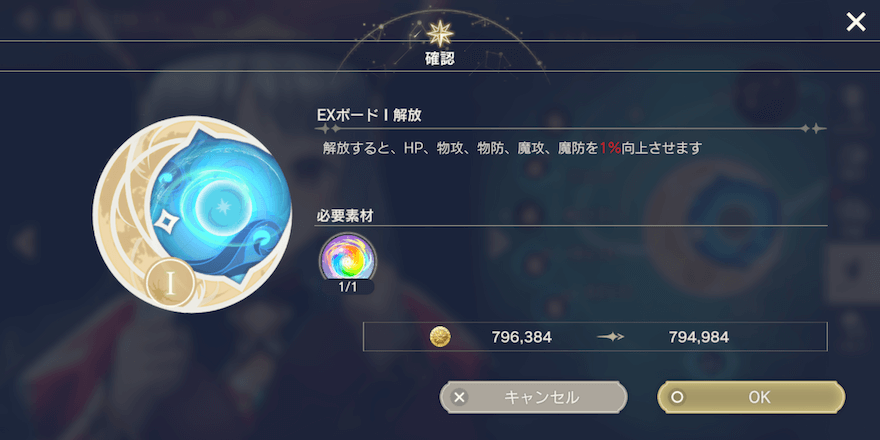This screenshot has height=440, width=880.
Task: Click the resulting coin amount 794,984
Action: click(x=699, y=337)
